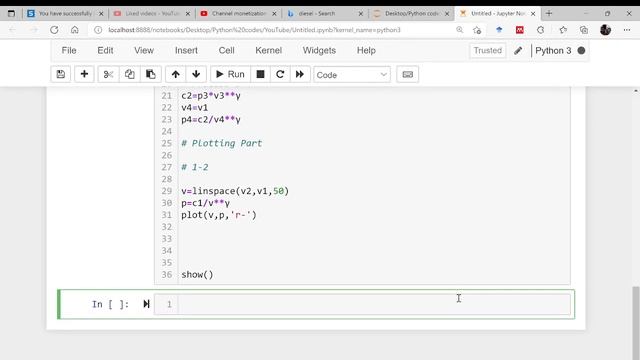
Task: Move selected cell up arrow
Action: tap(176, 74)
